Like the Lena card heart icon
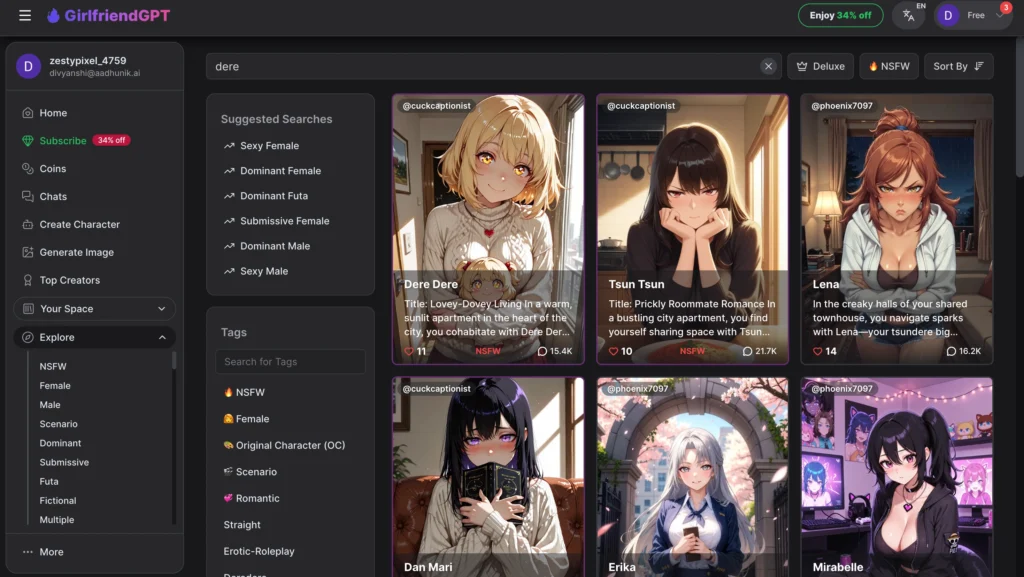Image resolution: width=1024 pixels, height=577 pixels. click(818, 351)
